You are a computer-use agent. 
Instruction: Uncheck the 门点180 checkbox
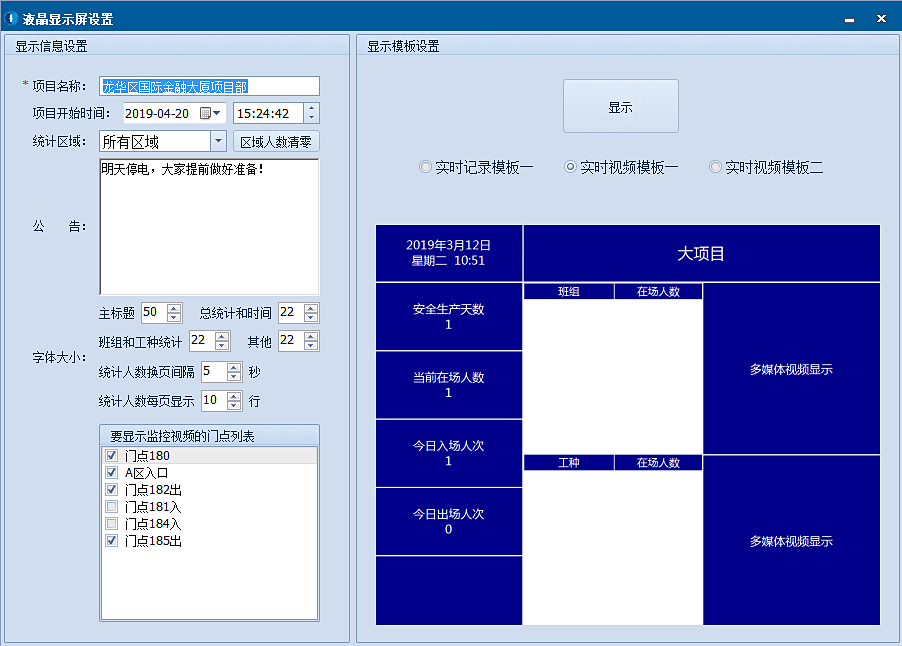(x=111, y=456)
